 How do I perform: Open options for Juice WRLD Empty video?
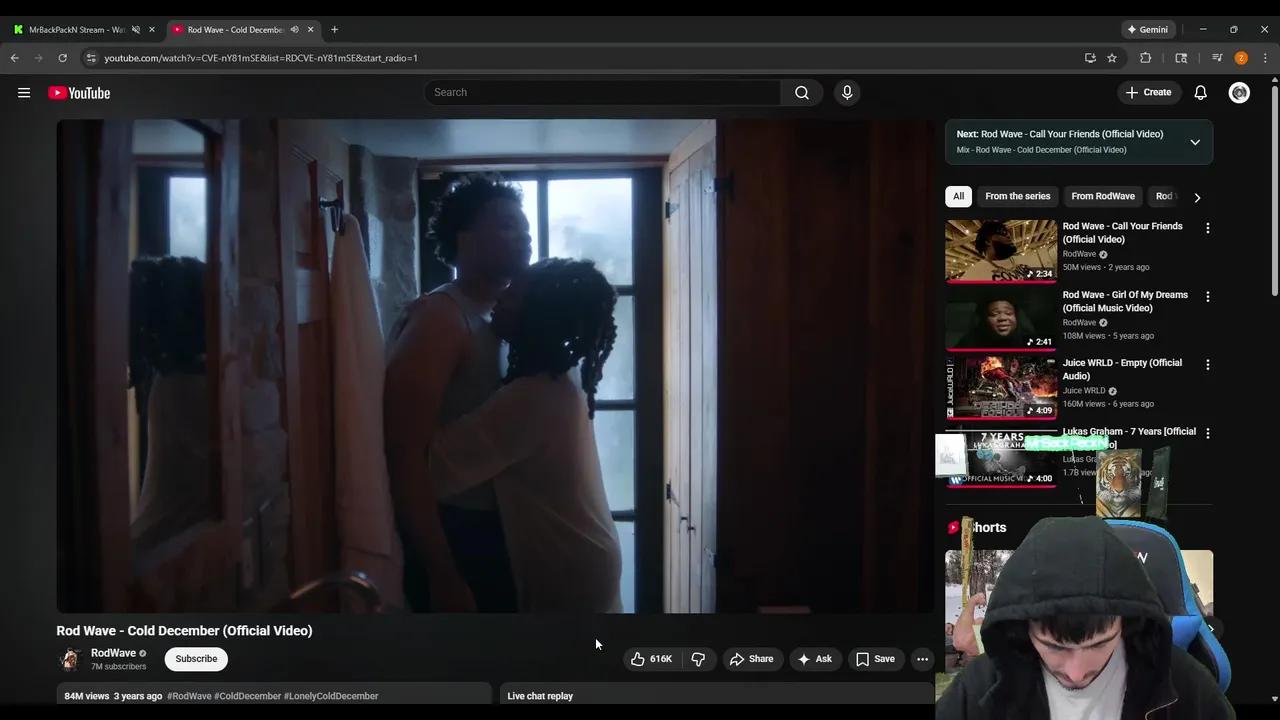click(x=1207, y=365)
